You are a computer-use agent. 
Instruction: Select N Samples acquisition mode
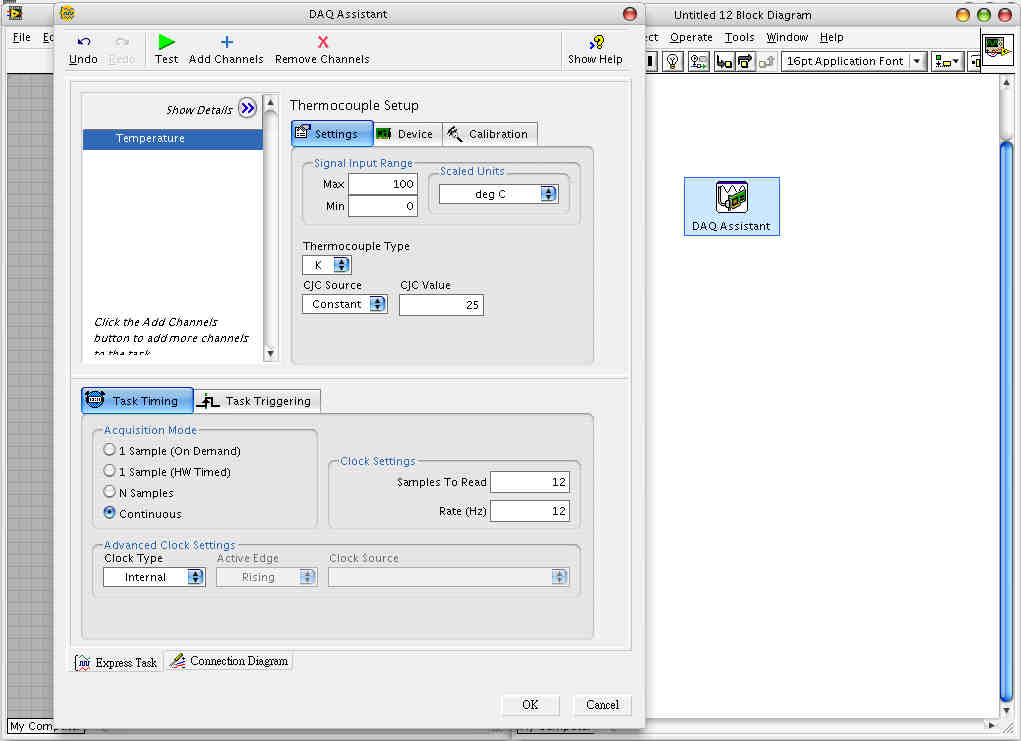click(x=109, y=492)
